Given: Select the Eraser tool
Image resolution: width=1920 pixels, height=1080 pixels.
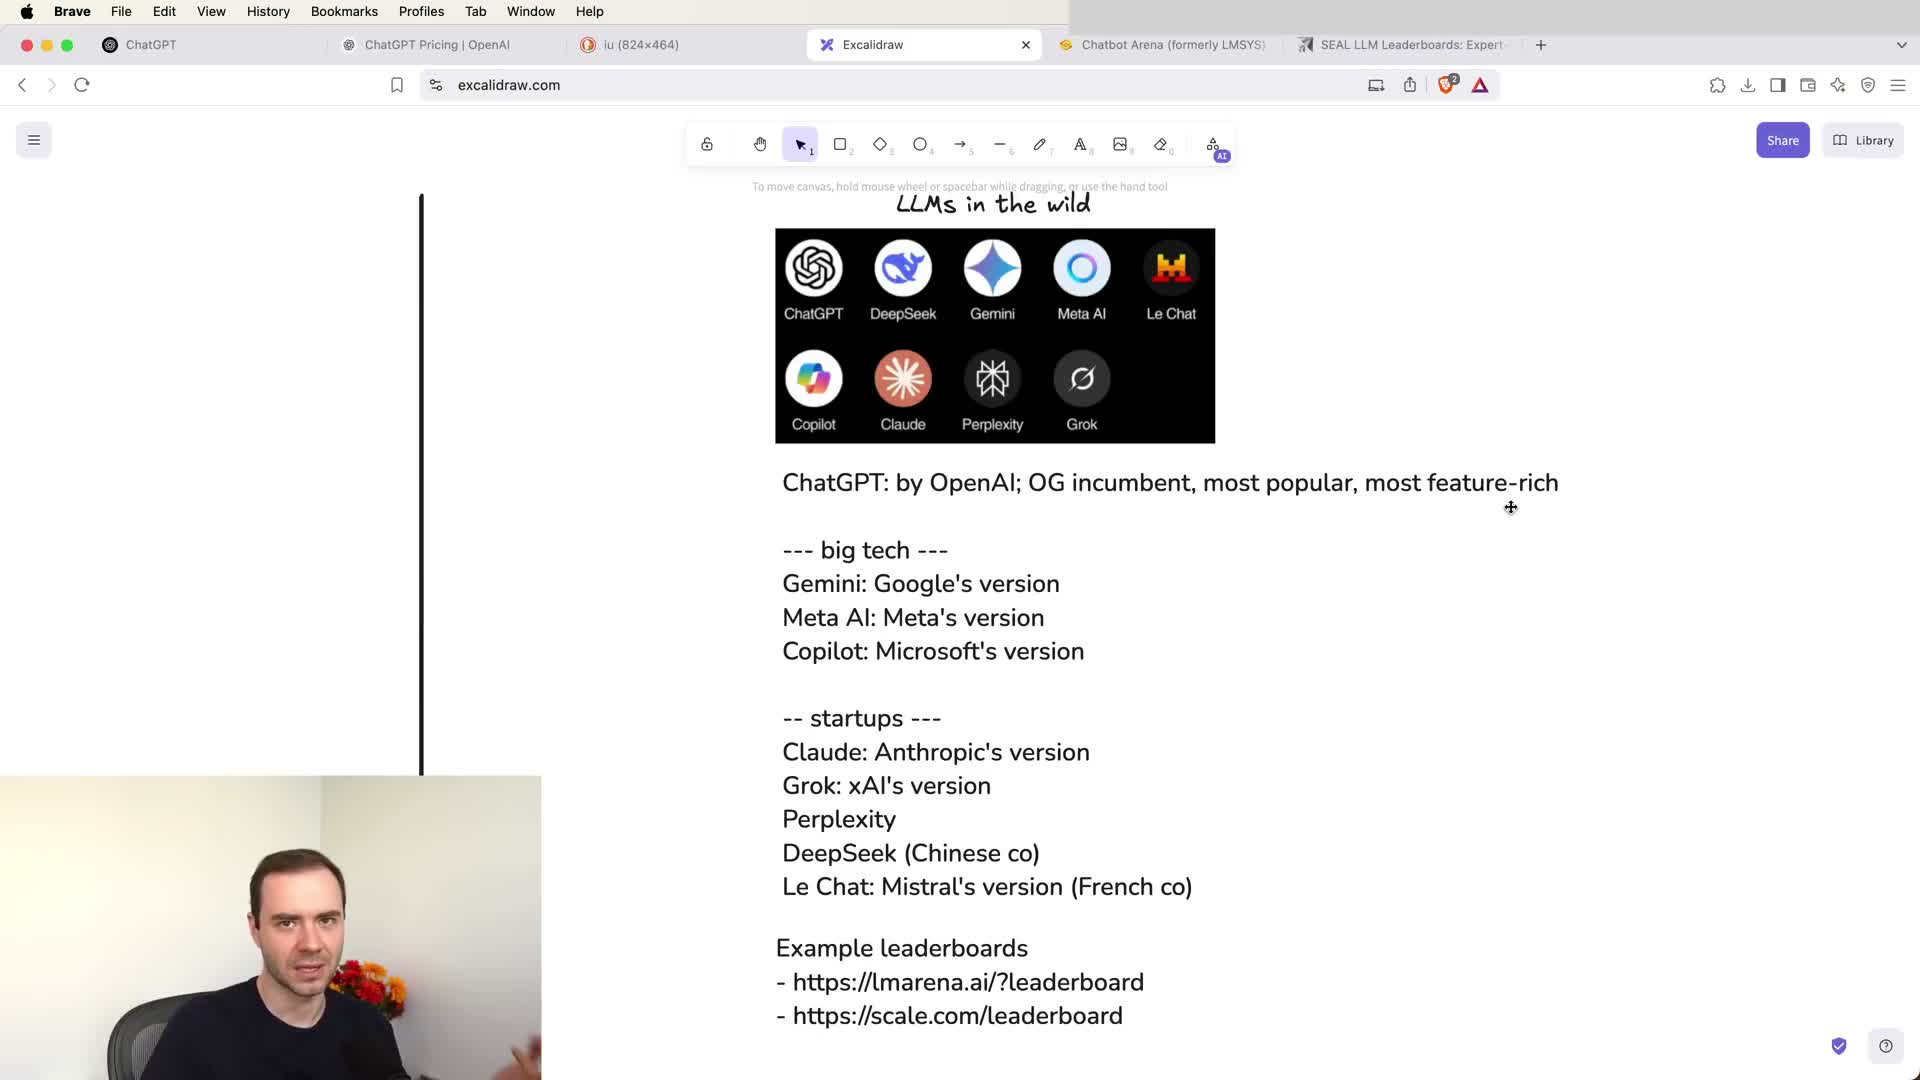Looking at the screenshot, I should click(1160, 144).
